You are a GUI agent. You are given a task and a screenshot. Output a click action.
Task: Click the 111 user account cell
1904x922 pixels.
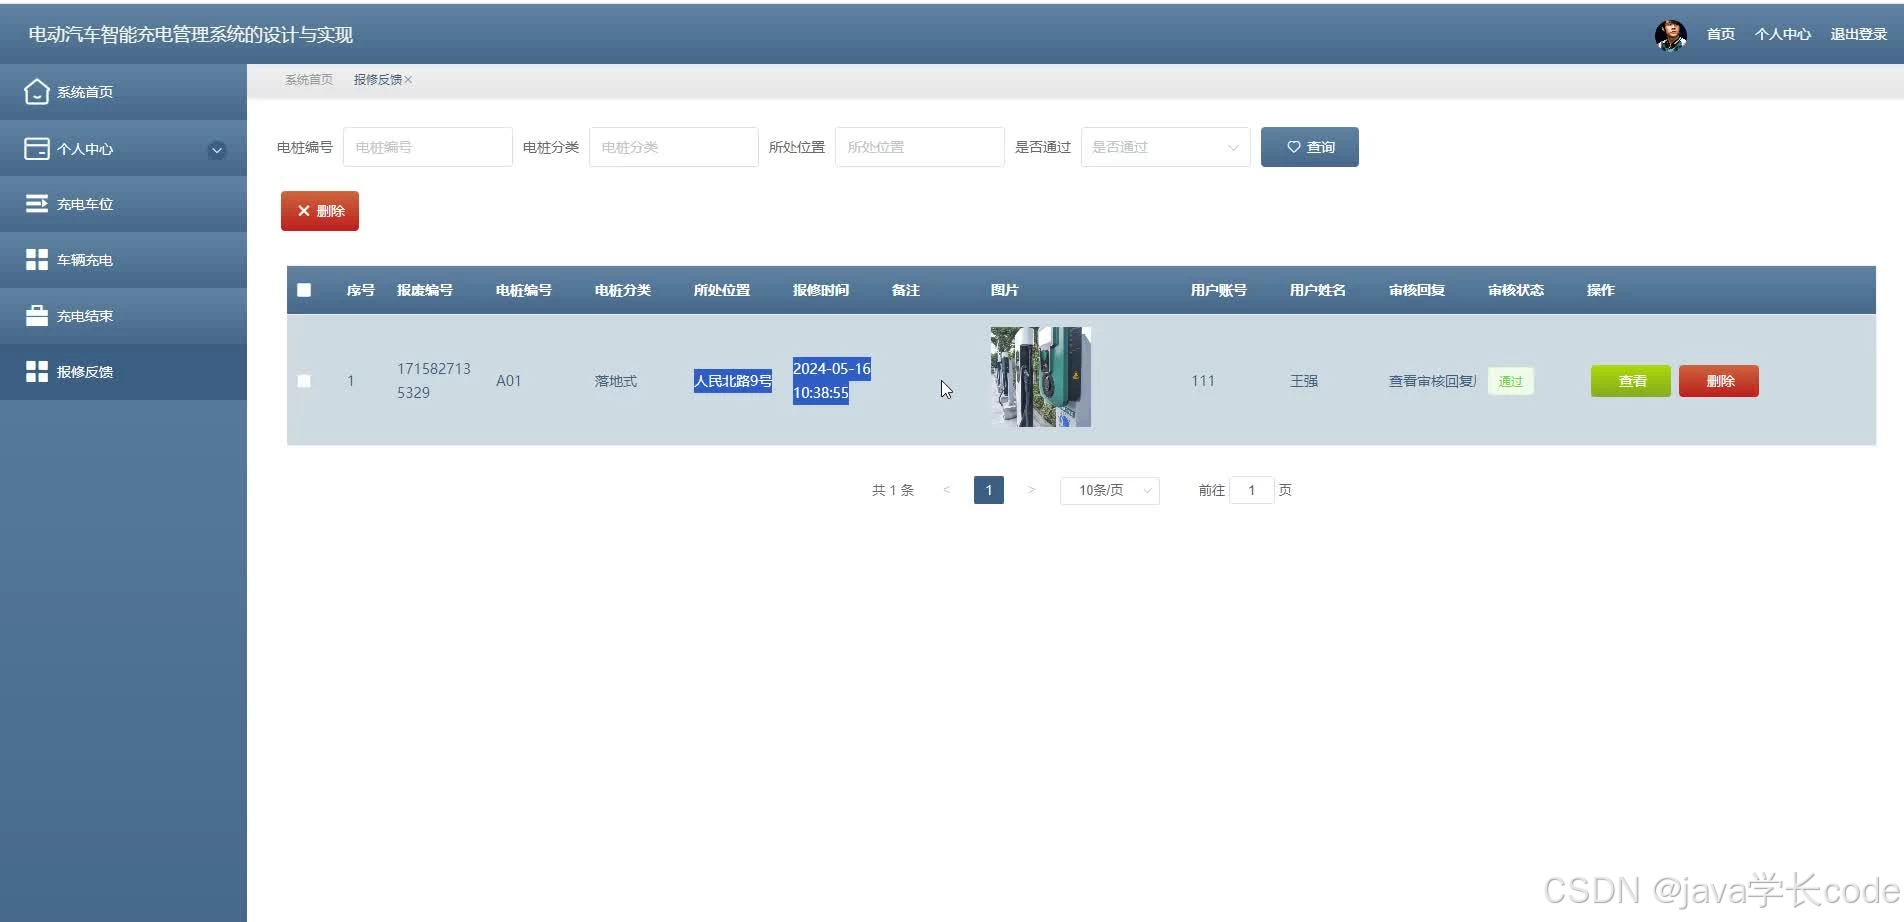pyautogui.click(x=1203, y=381)
